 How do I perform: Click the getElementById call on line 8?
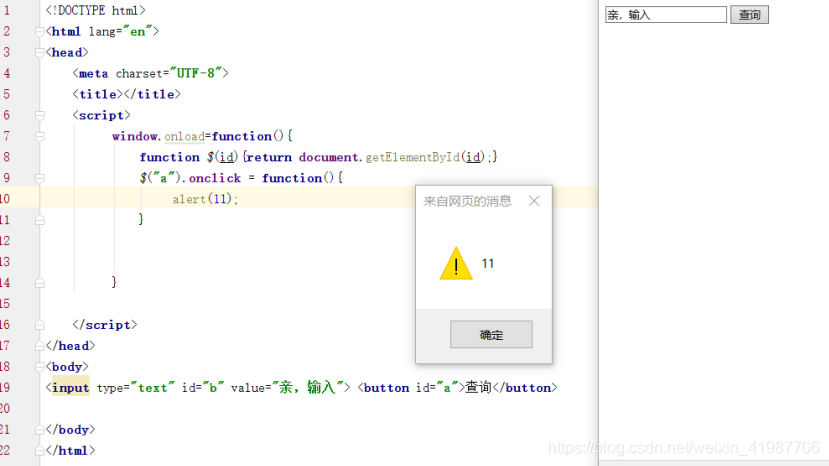[x=413, y=157]
